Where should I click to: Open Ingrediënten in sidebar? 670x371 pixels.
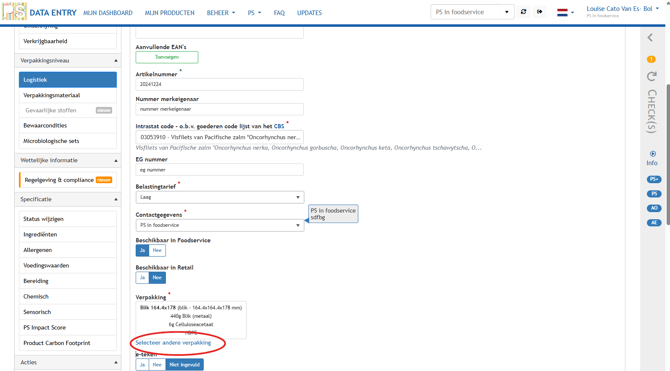[x=68, y=235]
